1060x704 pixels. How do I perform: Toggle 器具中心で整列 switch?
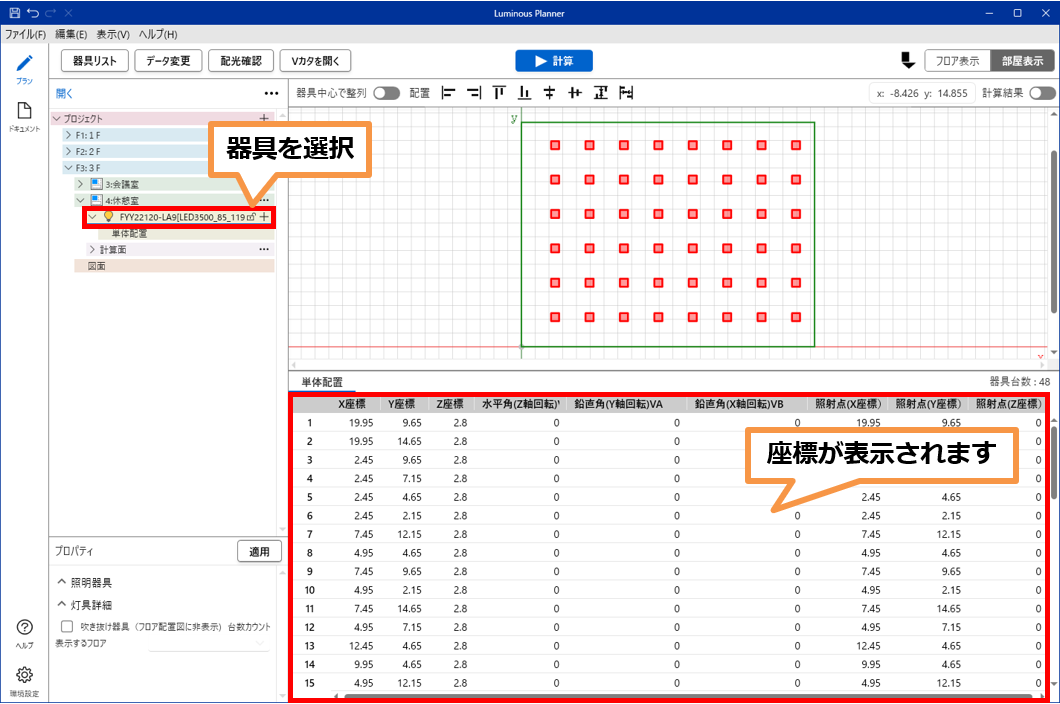[x=386, y=93]
